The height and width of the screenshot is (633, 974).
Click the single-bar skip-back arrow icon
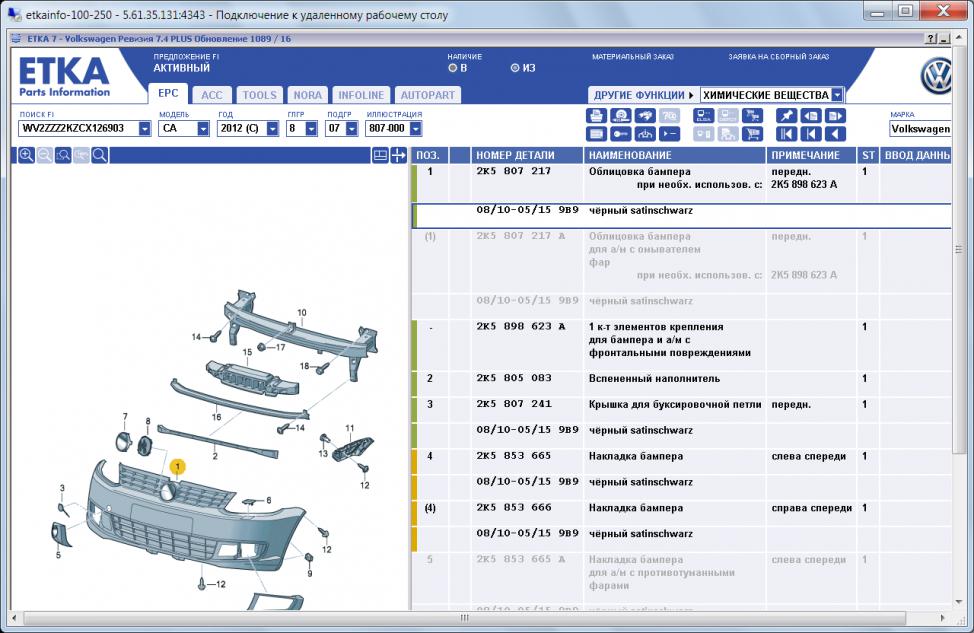pyautogui.click(x=811, y=134)
